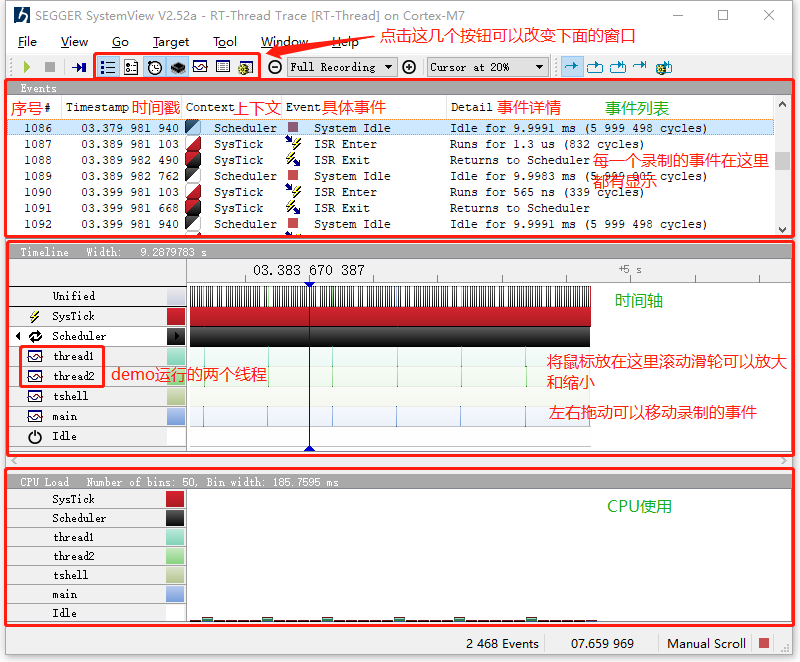
Task: Open the Tool menu
Action: pos(225,42)
